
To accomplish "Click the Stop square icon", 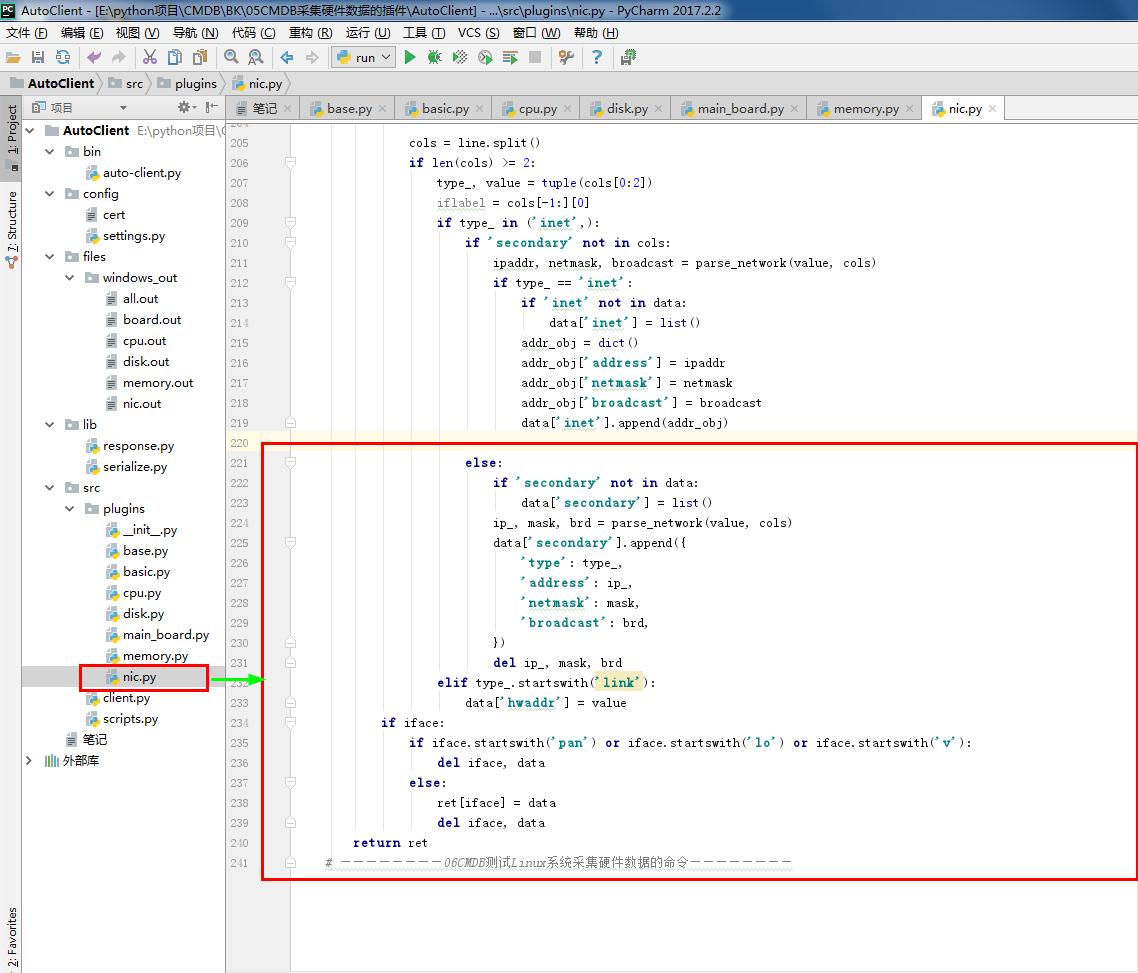I will pos(535,57).
